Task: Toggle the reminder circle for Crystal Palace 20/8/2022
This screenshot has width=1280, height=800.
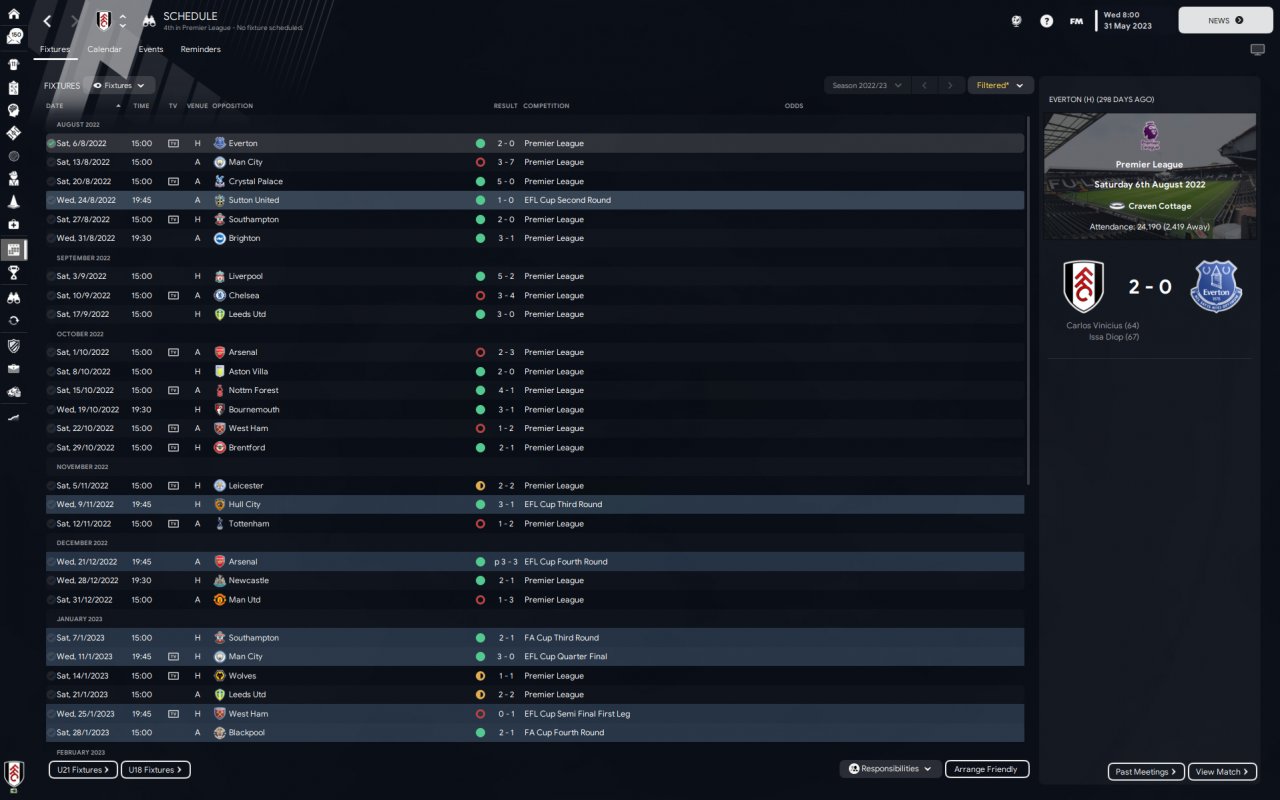Action: click(51, 181)
